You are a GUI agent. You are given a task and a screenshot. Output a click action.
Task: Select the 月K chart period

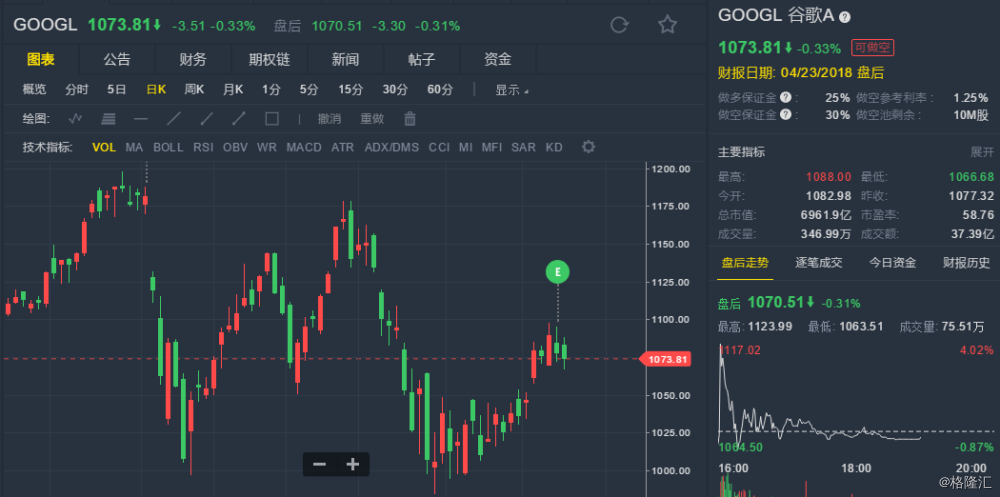[233, 90]
